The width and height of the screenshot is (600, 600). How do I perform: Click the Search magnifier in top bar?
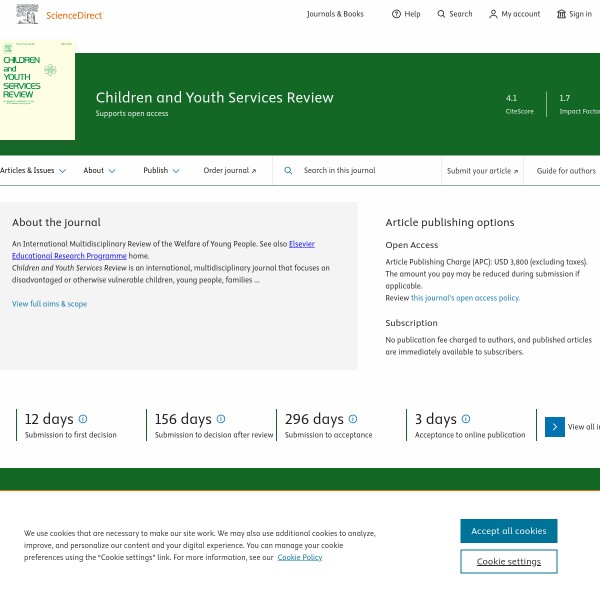tap(442, 14)
